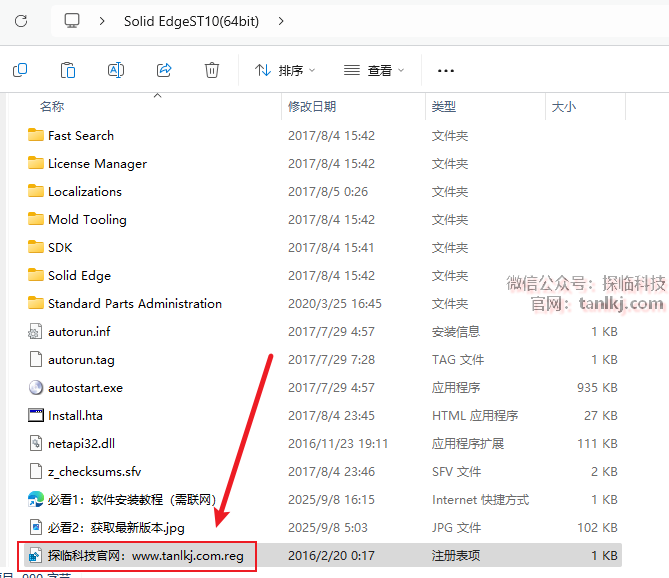669x578 pixels.
Task: Click the Cut icon in toolbar
Action: (20, 70)
